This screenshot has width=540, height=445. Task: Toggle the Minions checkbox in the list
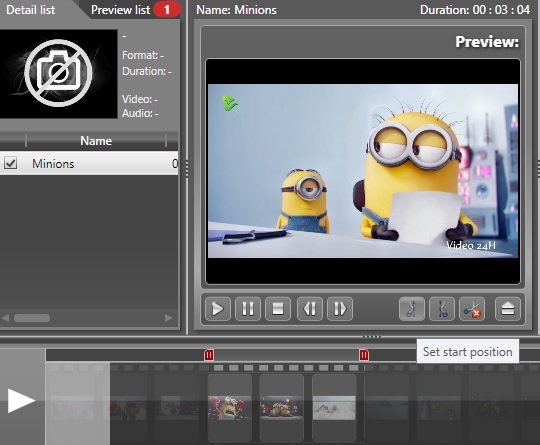pos(10,163)
